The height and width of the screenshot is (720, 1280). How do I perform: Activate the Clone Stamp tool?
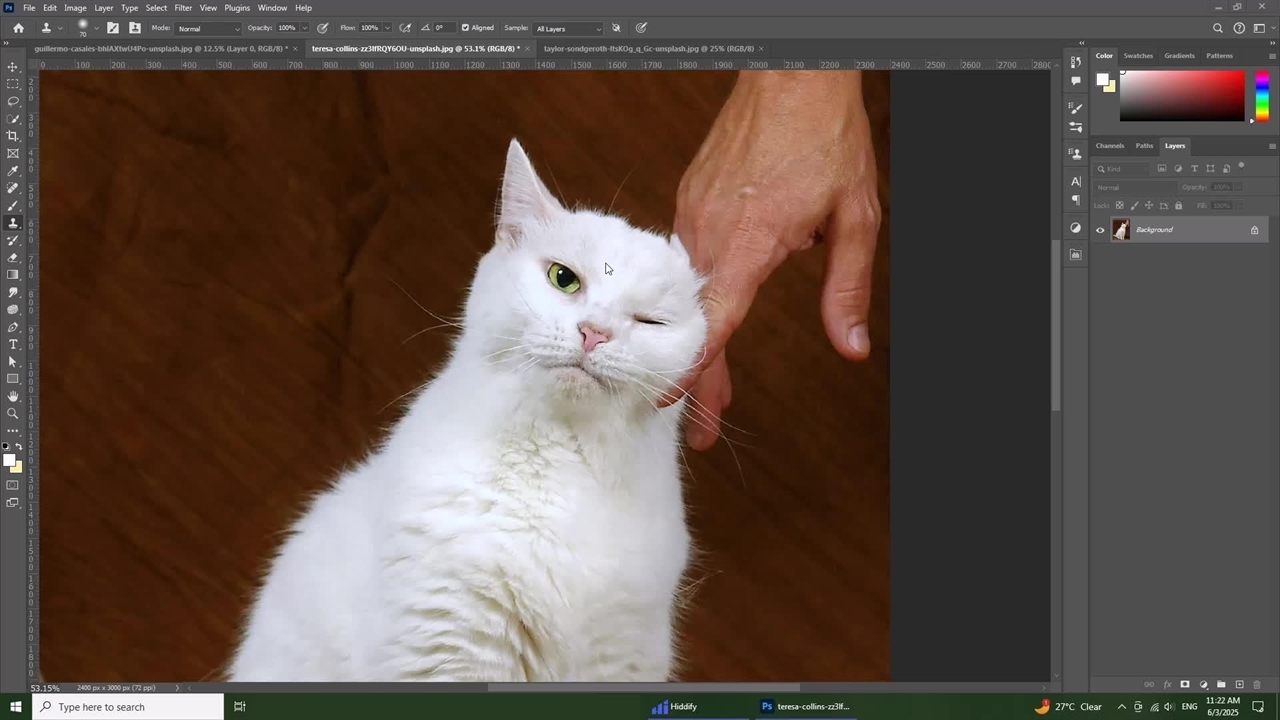[13, 223]
